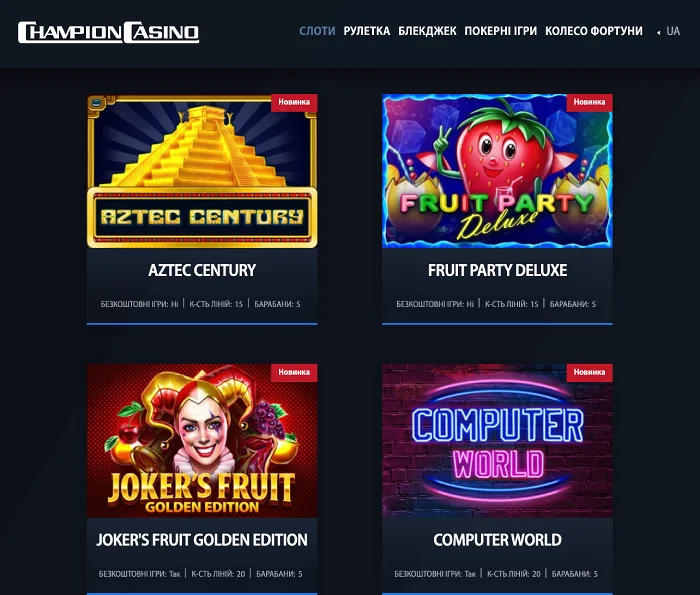The width and height of the screenshot is (700, 595).
Task: Click the AZTEC CENTURY title link
Action: pyautogui.click(x=202, y=270)
